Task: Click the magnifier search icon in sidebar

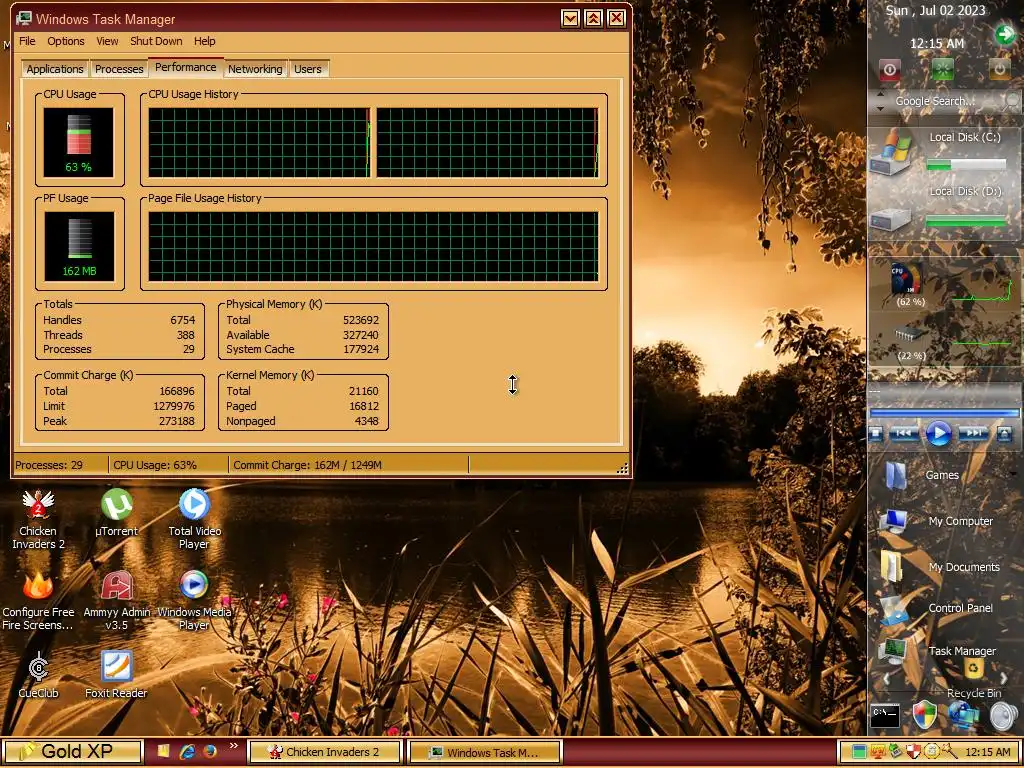Action: click(1012, 101)
